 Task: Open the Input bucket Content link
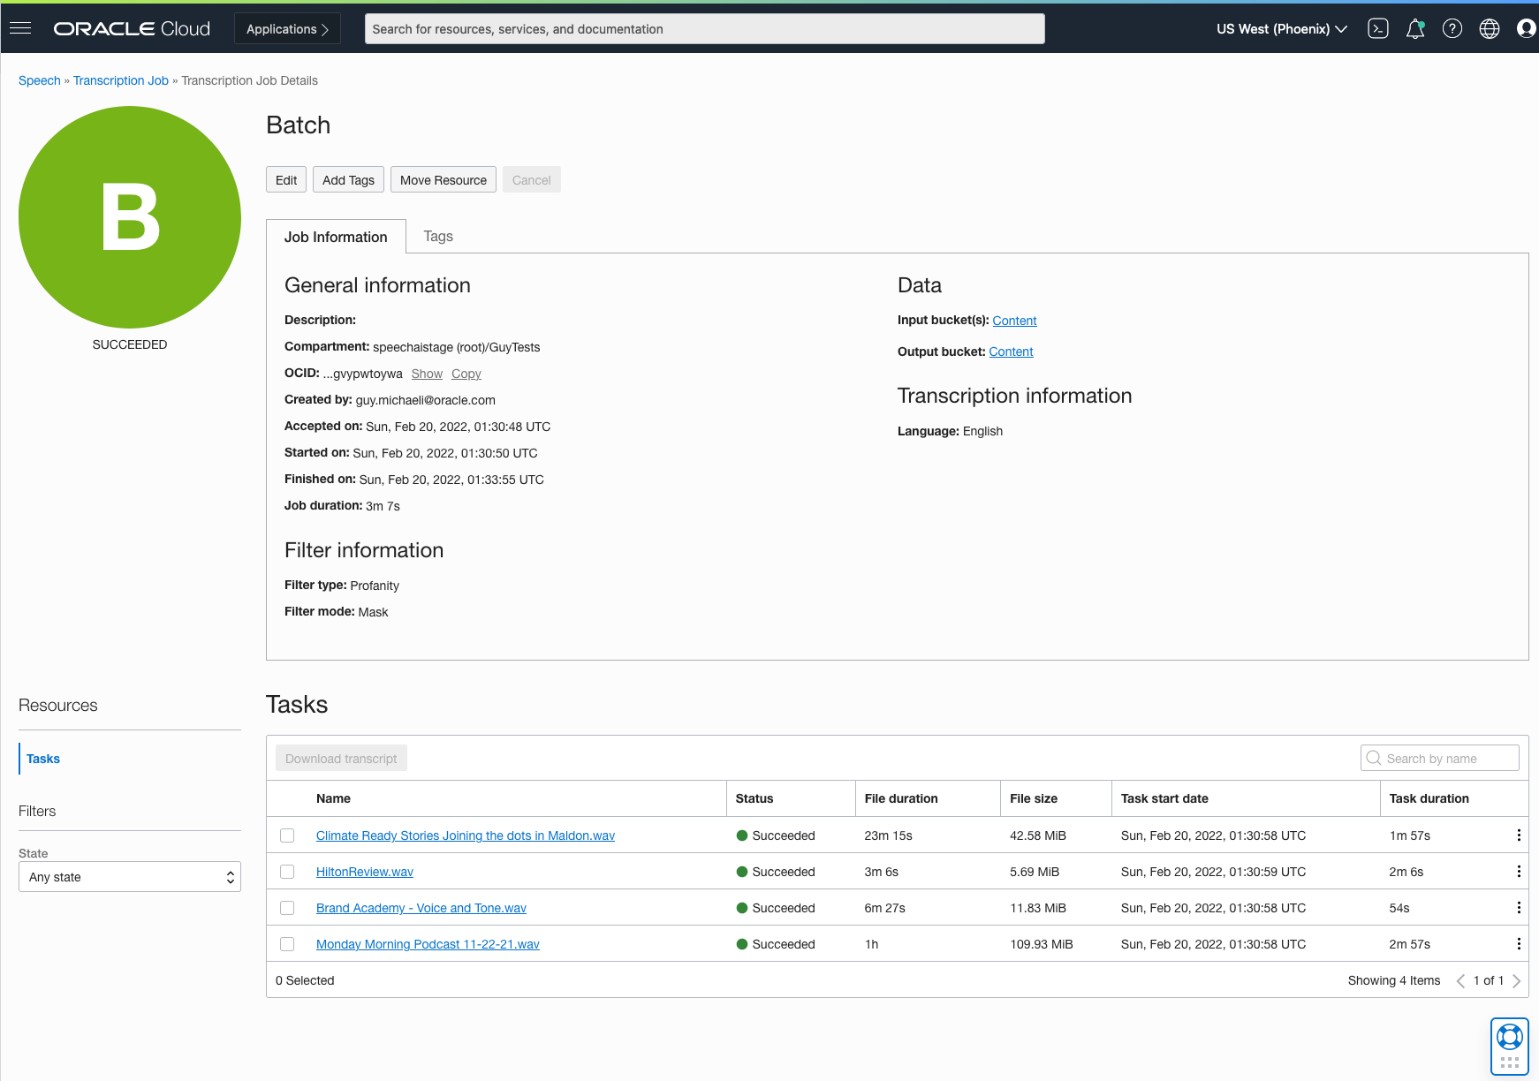pos(1014,321)
